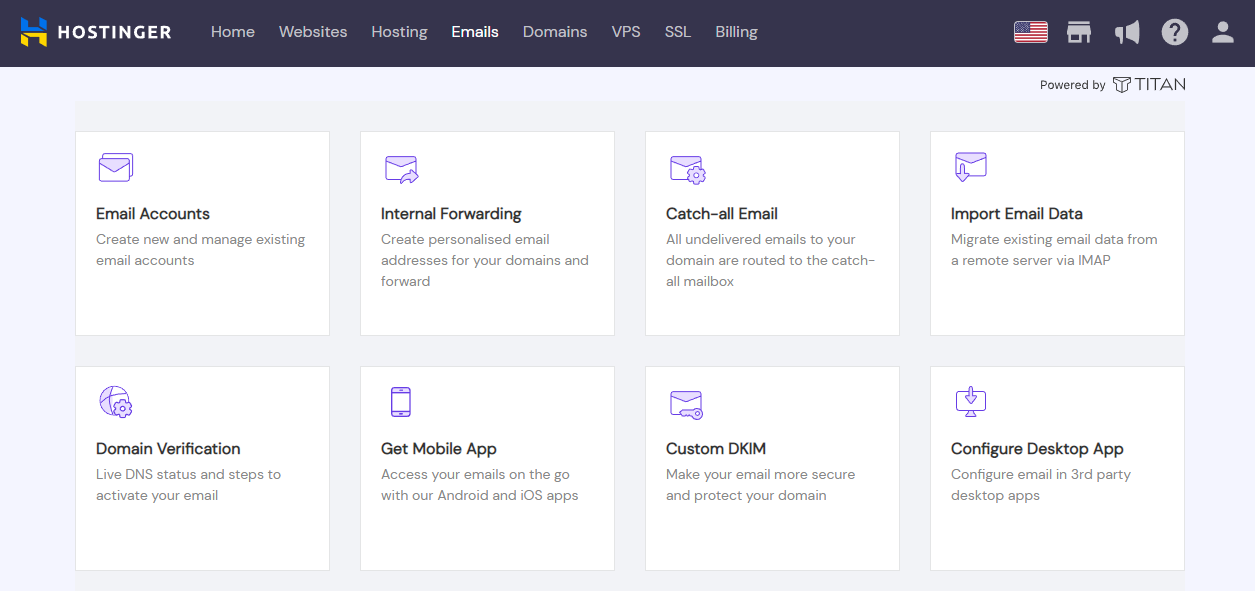
Task: Click the Email Accounts envelope icon
Action: [115, 167]
